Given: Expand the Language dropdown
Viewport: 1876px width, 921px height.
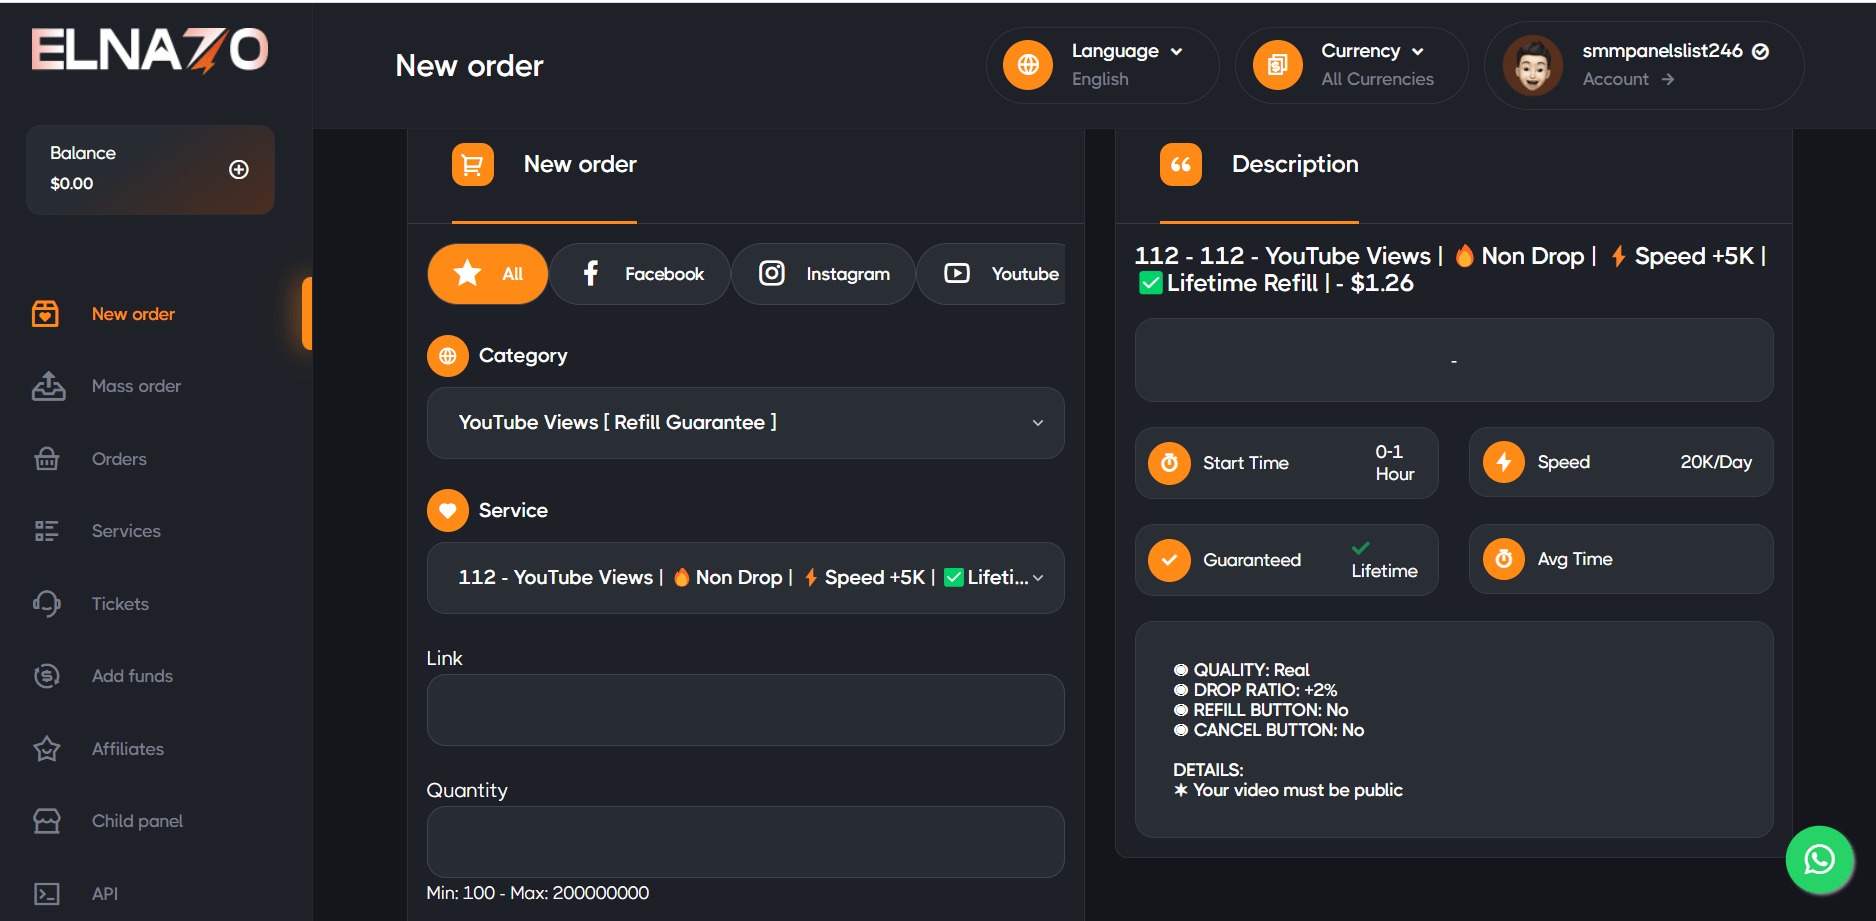Looking at the screenshot, I should click(x=1126, y=51).
